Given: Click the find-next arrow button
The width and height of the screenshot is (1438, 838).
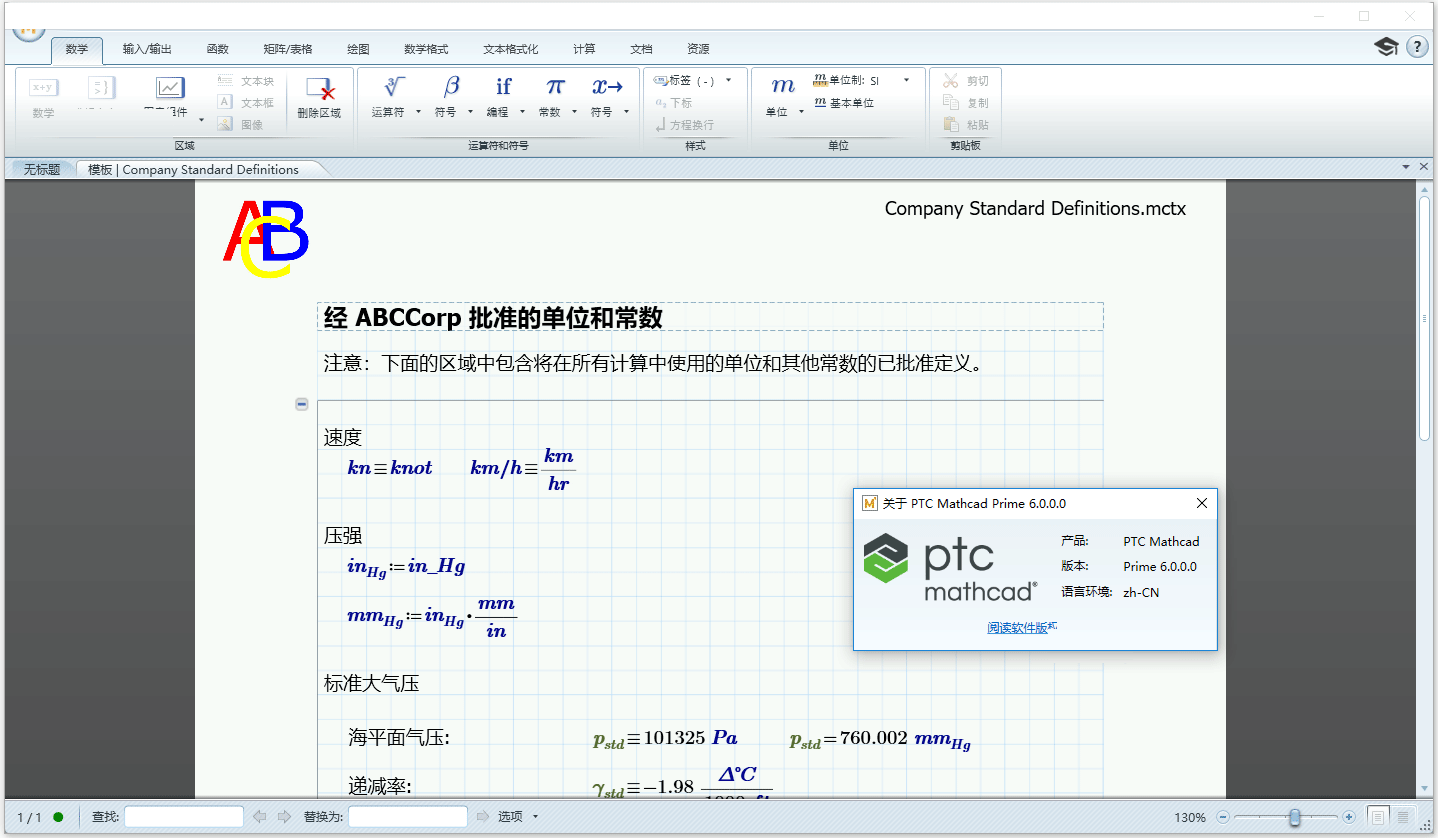Looking at the screenshot, I should [285, 816].
